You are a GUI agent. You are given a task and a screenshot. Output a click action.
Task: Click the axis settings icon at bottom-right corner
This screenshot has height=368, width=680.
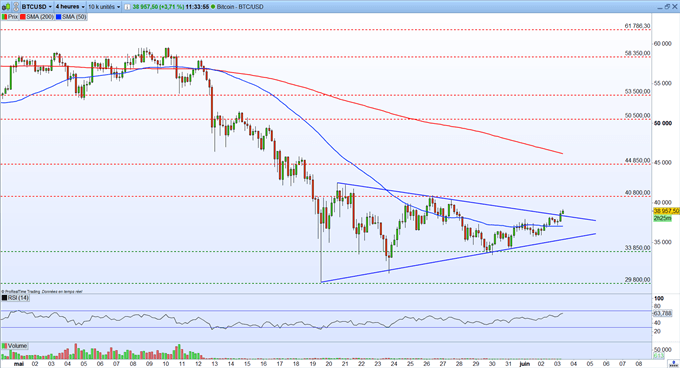[673, 364]
